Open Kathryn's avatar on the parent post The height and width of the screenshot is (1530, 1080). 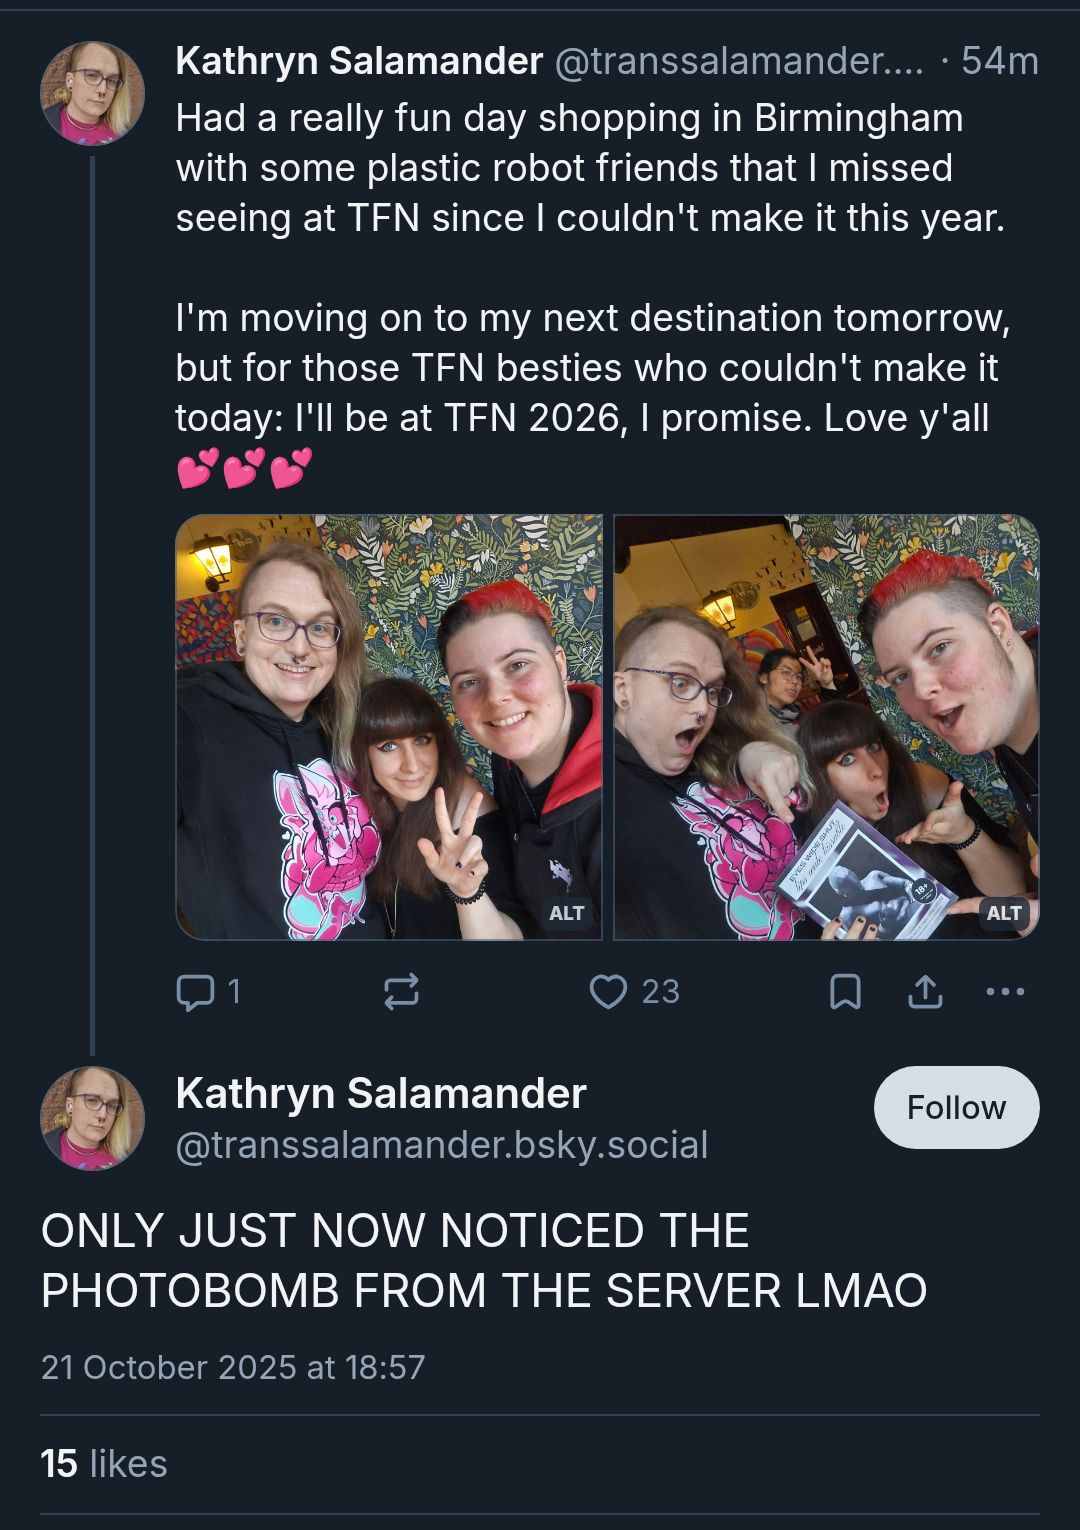coord(92,93)
